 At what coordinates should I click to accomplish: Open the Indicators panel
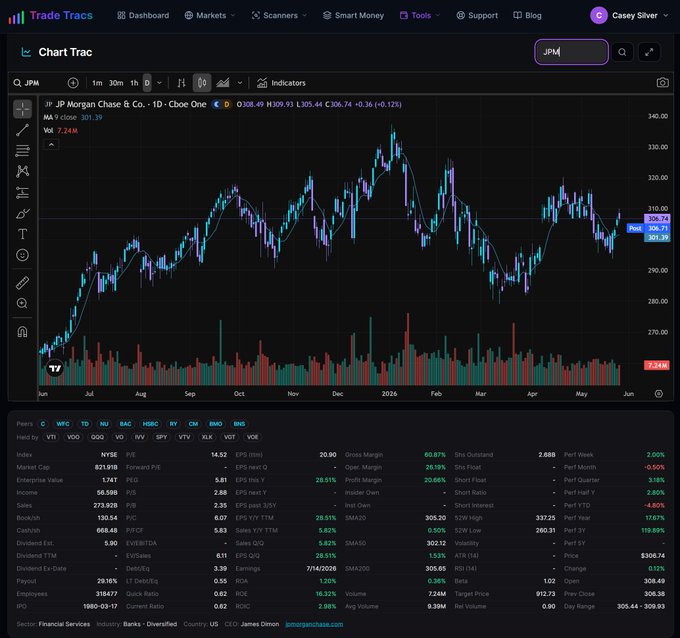coord(281,83)
